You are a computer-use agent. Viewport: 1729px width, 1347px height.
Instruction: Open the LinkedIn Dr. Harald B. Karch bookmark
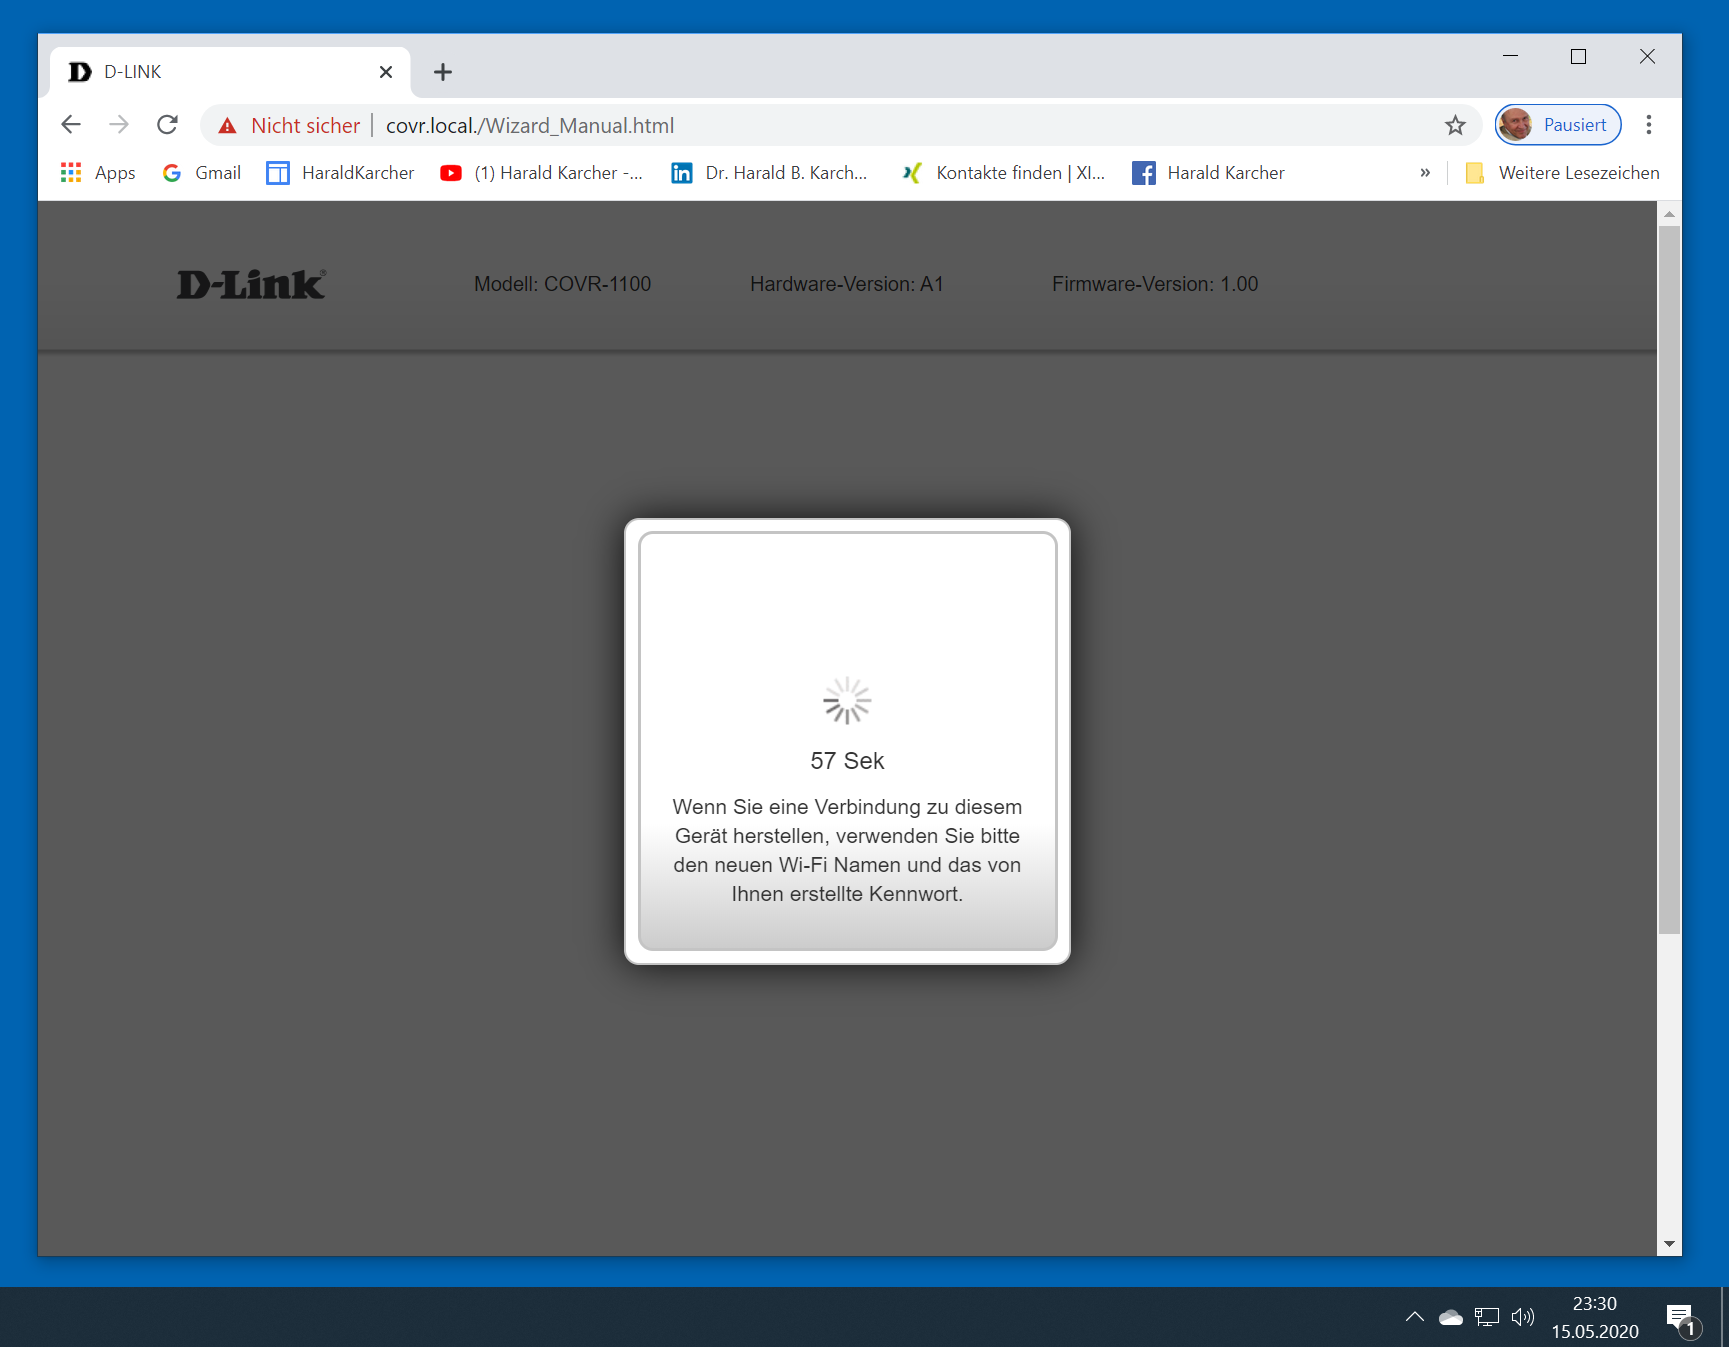[x=769, y=173]
